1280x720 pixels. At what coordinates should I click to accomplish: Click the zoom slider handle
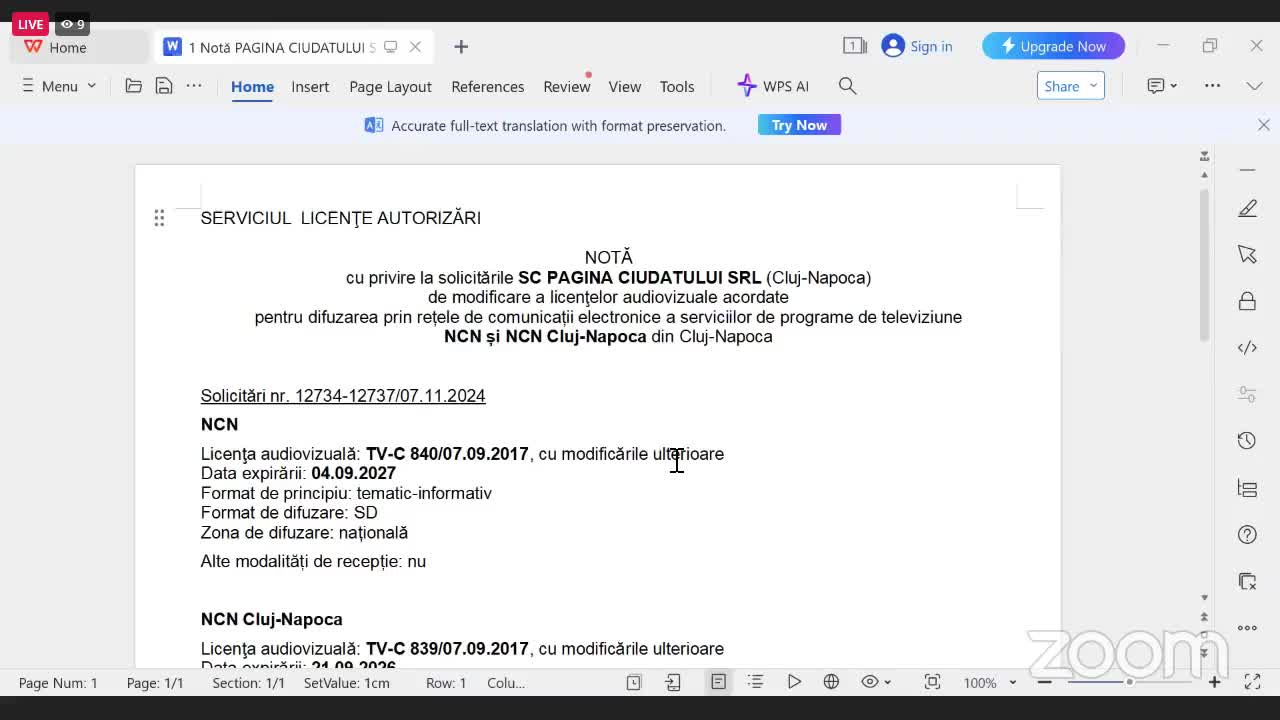[1129, 682]
